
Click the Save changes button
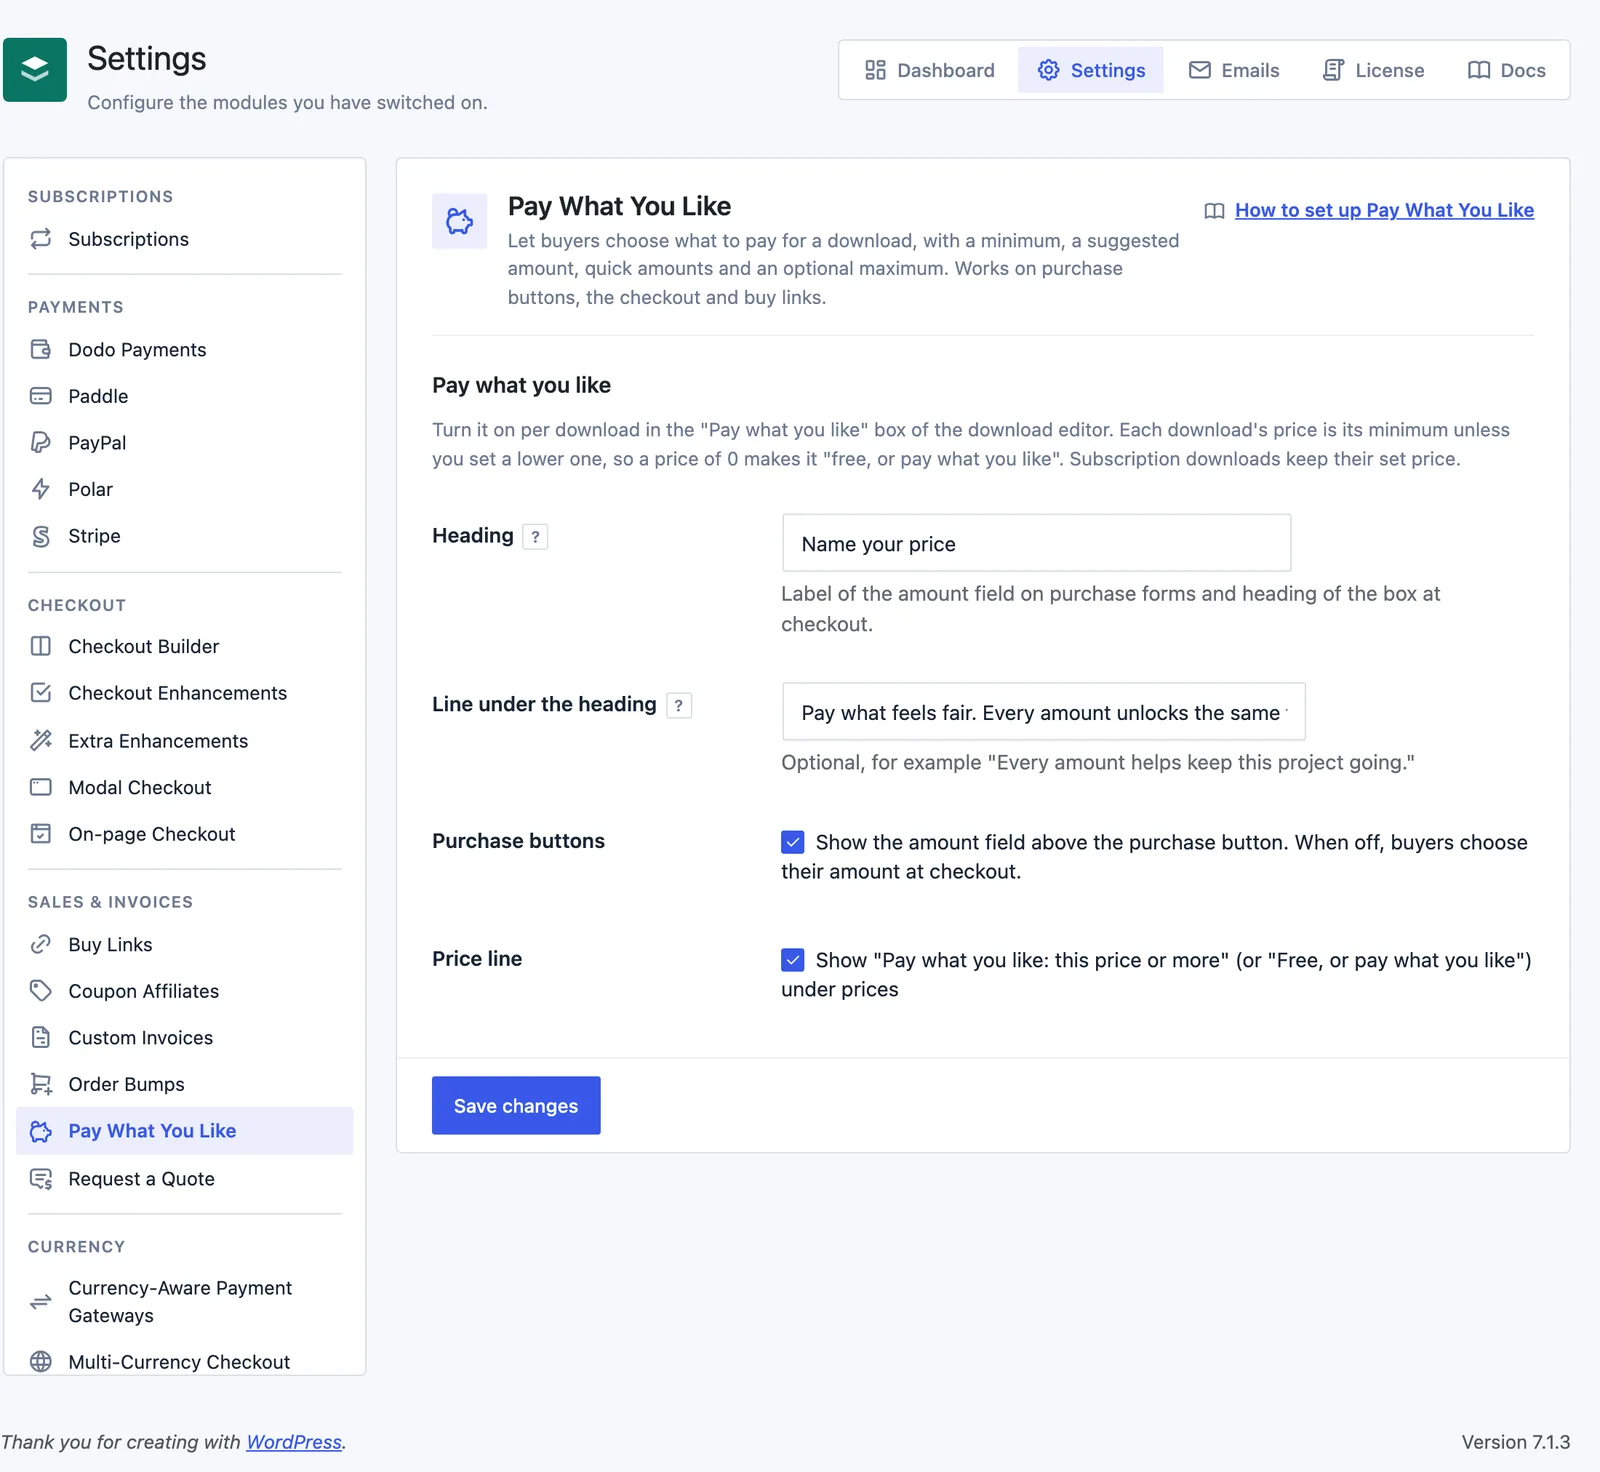coord(516,1106)
